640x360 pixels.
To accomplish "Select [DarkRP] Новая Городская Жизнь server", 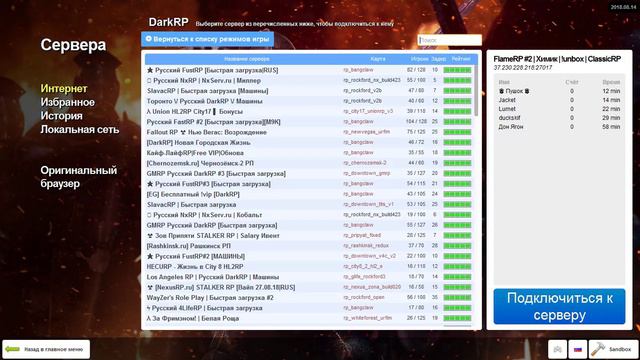I will point(309,142).
